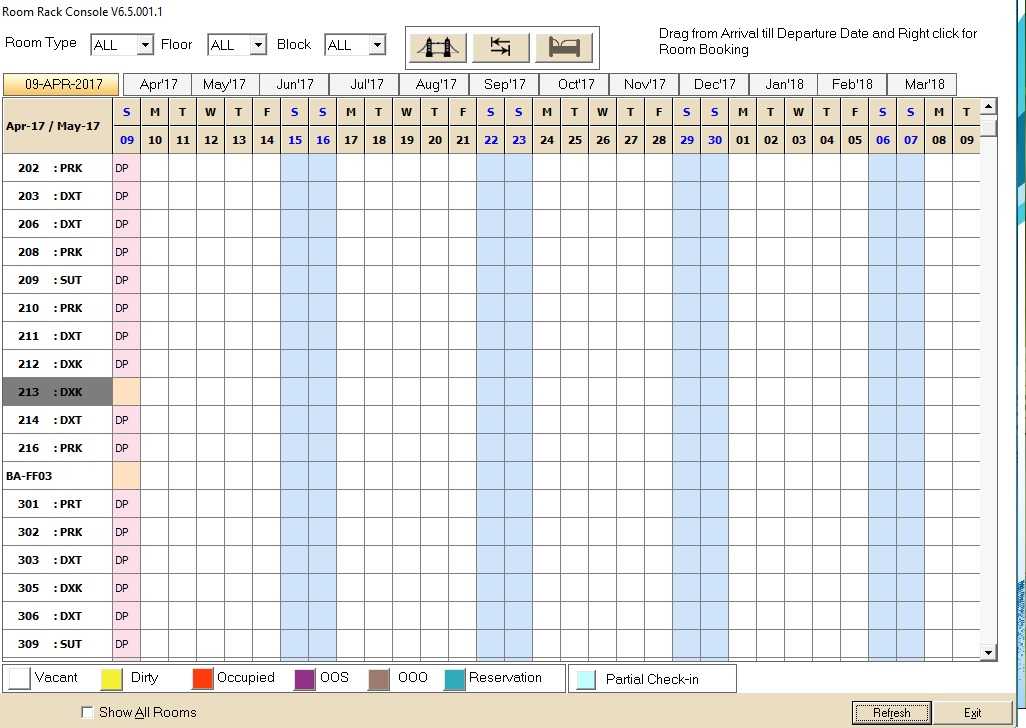
Task: Click the bed icon toolbar button
Action: coord(564,47)
